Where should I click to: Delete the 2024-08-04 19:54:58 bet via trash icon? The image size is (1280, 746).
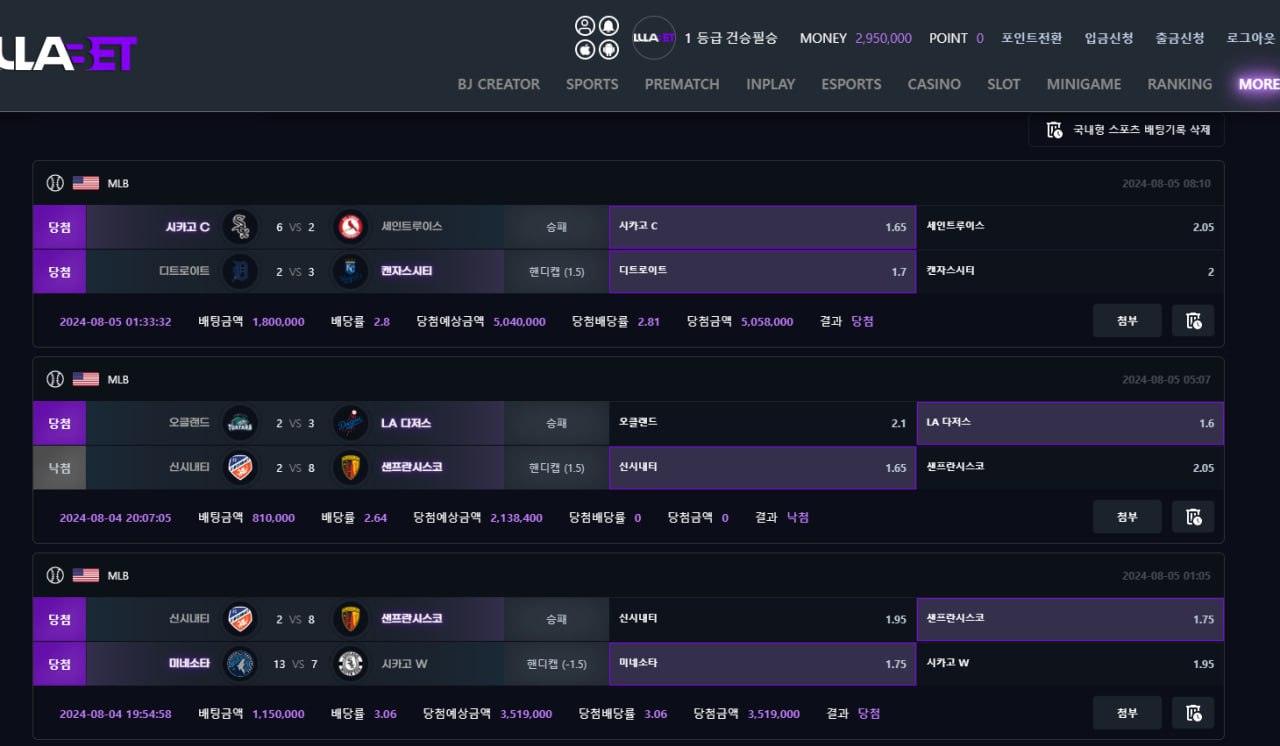[1193, 713]
